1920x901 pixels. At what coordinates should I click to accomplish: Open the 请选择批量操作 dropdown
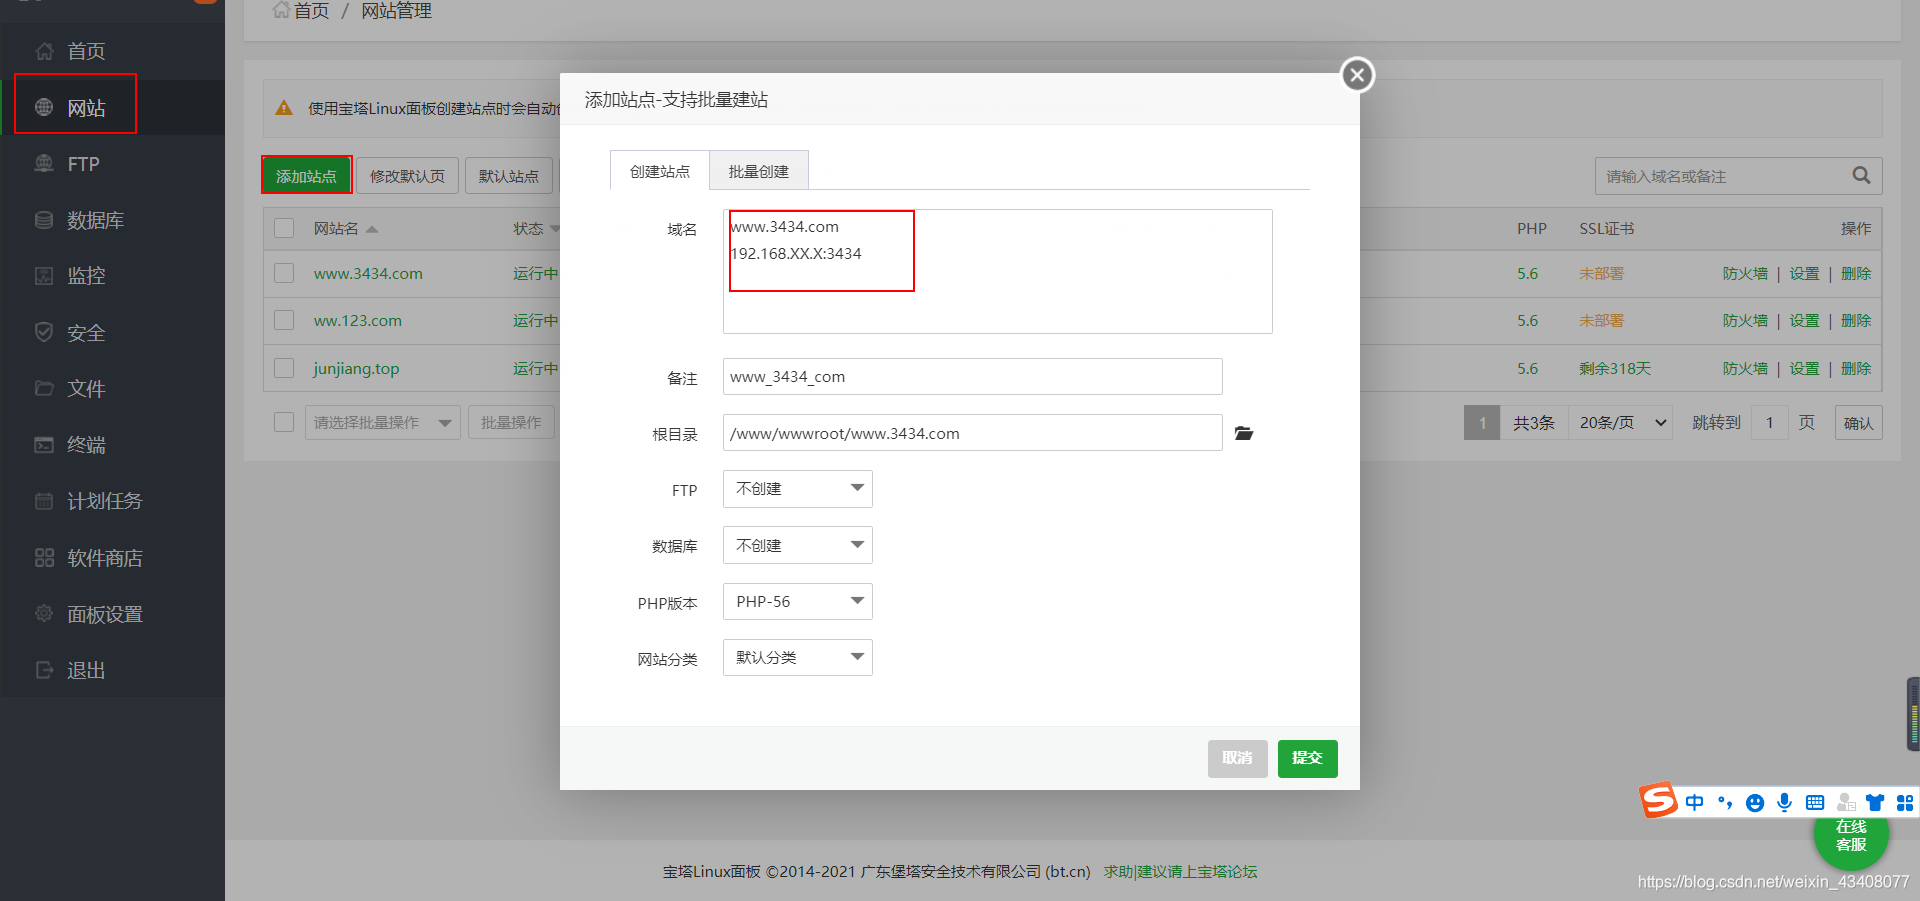point(382,422)
